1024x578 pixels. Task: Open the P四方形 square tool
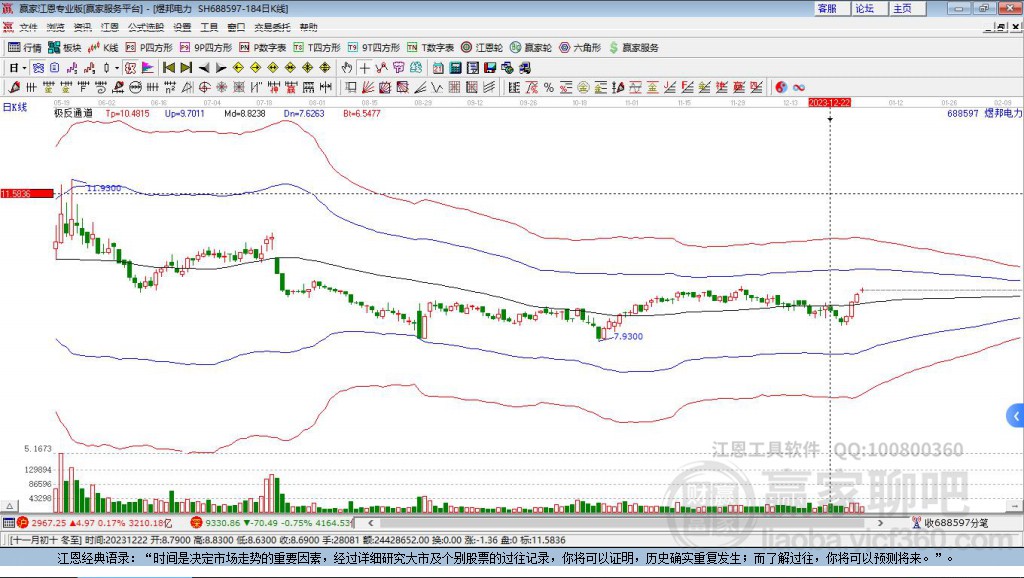tap(149, 48)
